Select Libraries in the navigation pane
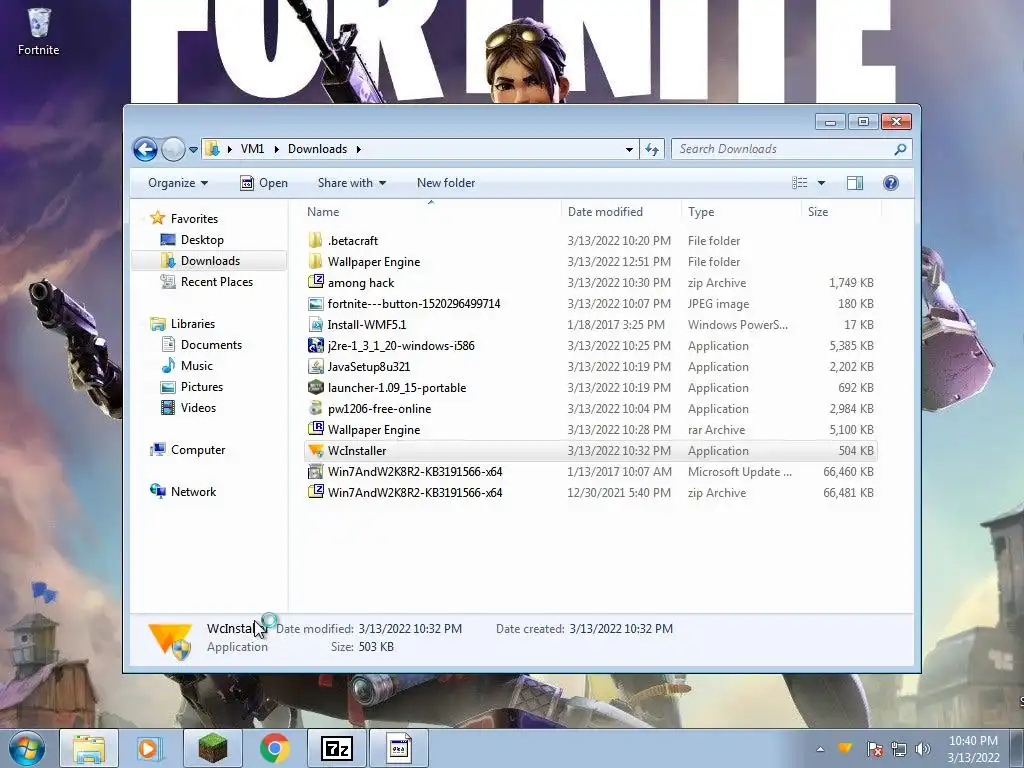This screenshot has width=1024, height=768. pos(193,324)
